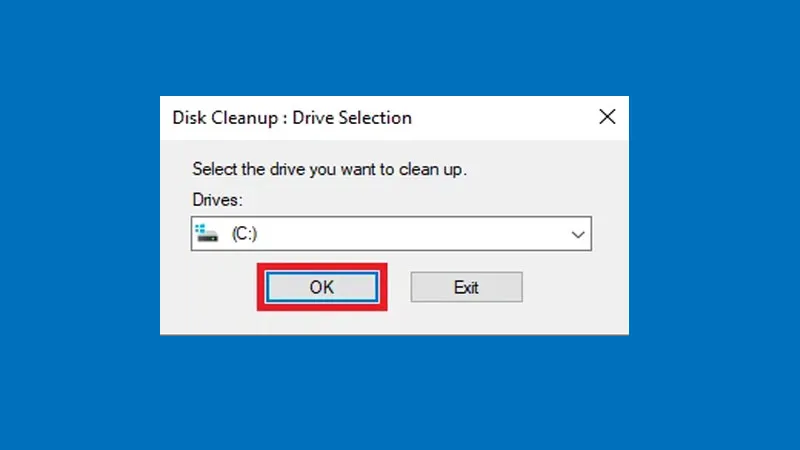Click the Windows logo on the drive icon
The image size is (800, 450).
(x=199, y=228)
